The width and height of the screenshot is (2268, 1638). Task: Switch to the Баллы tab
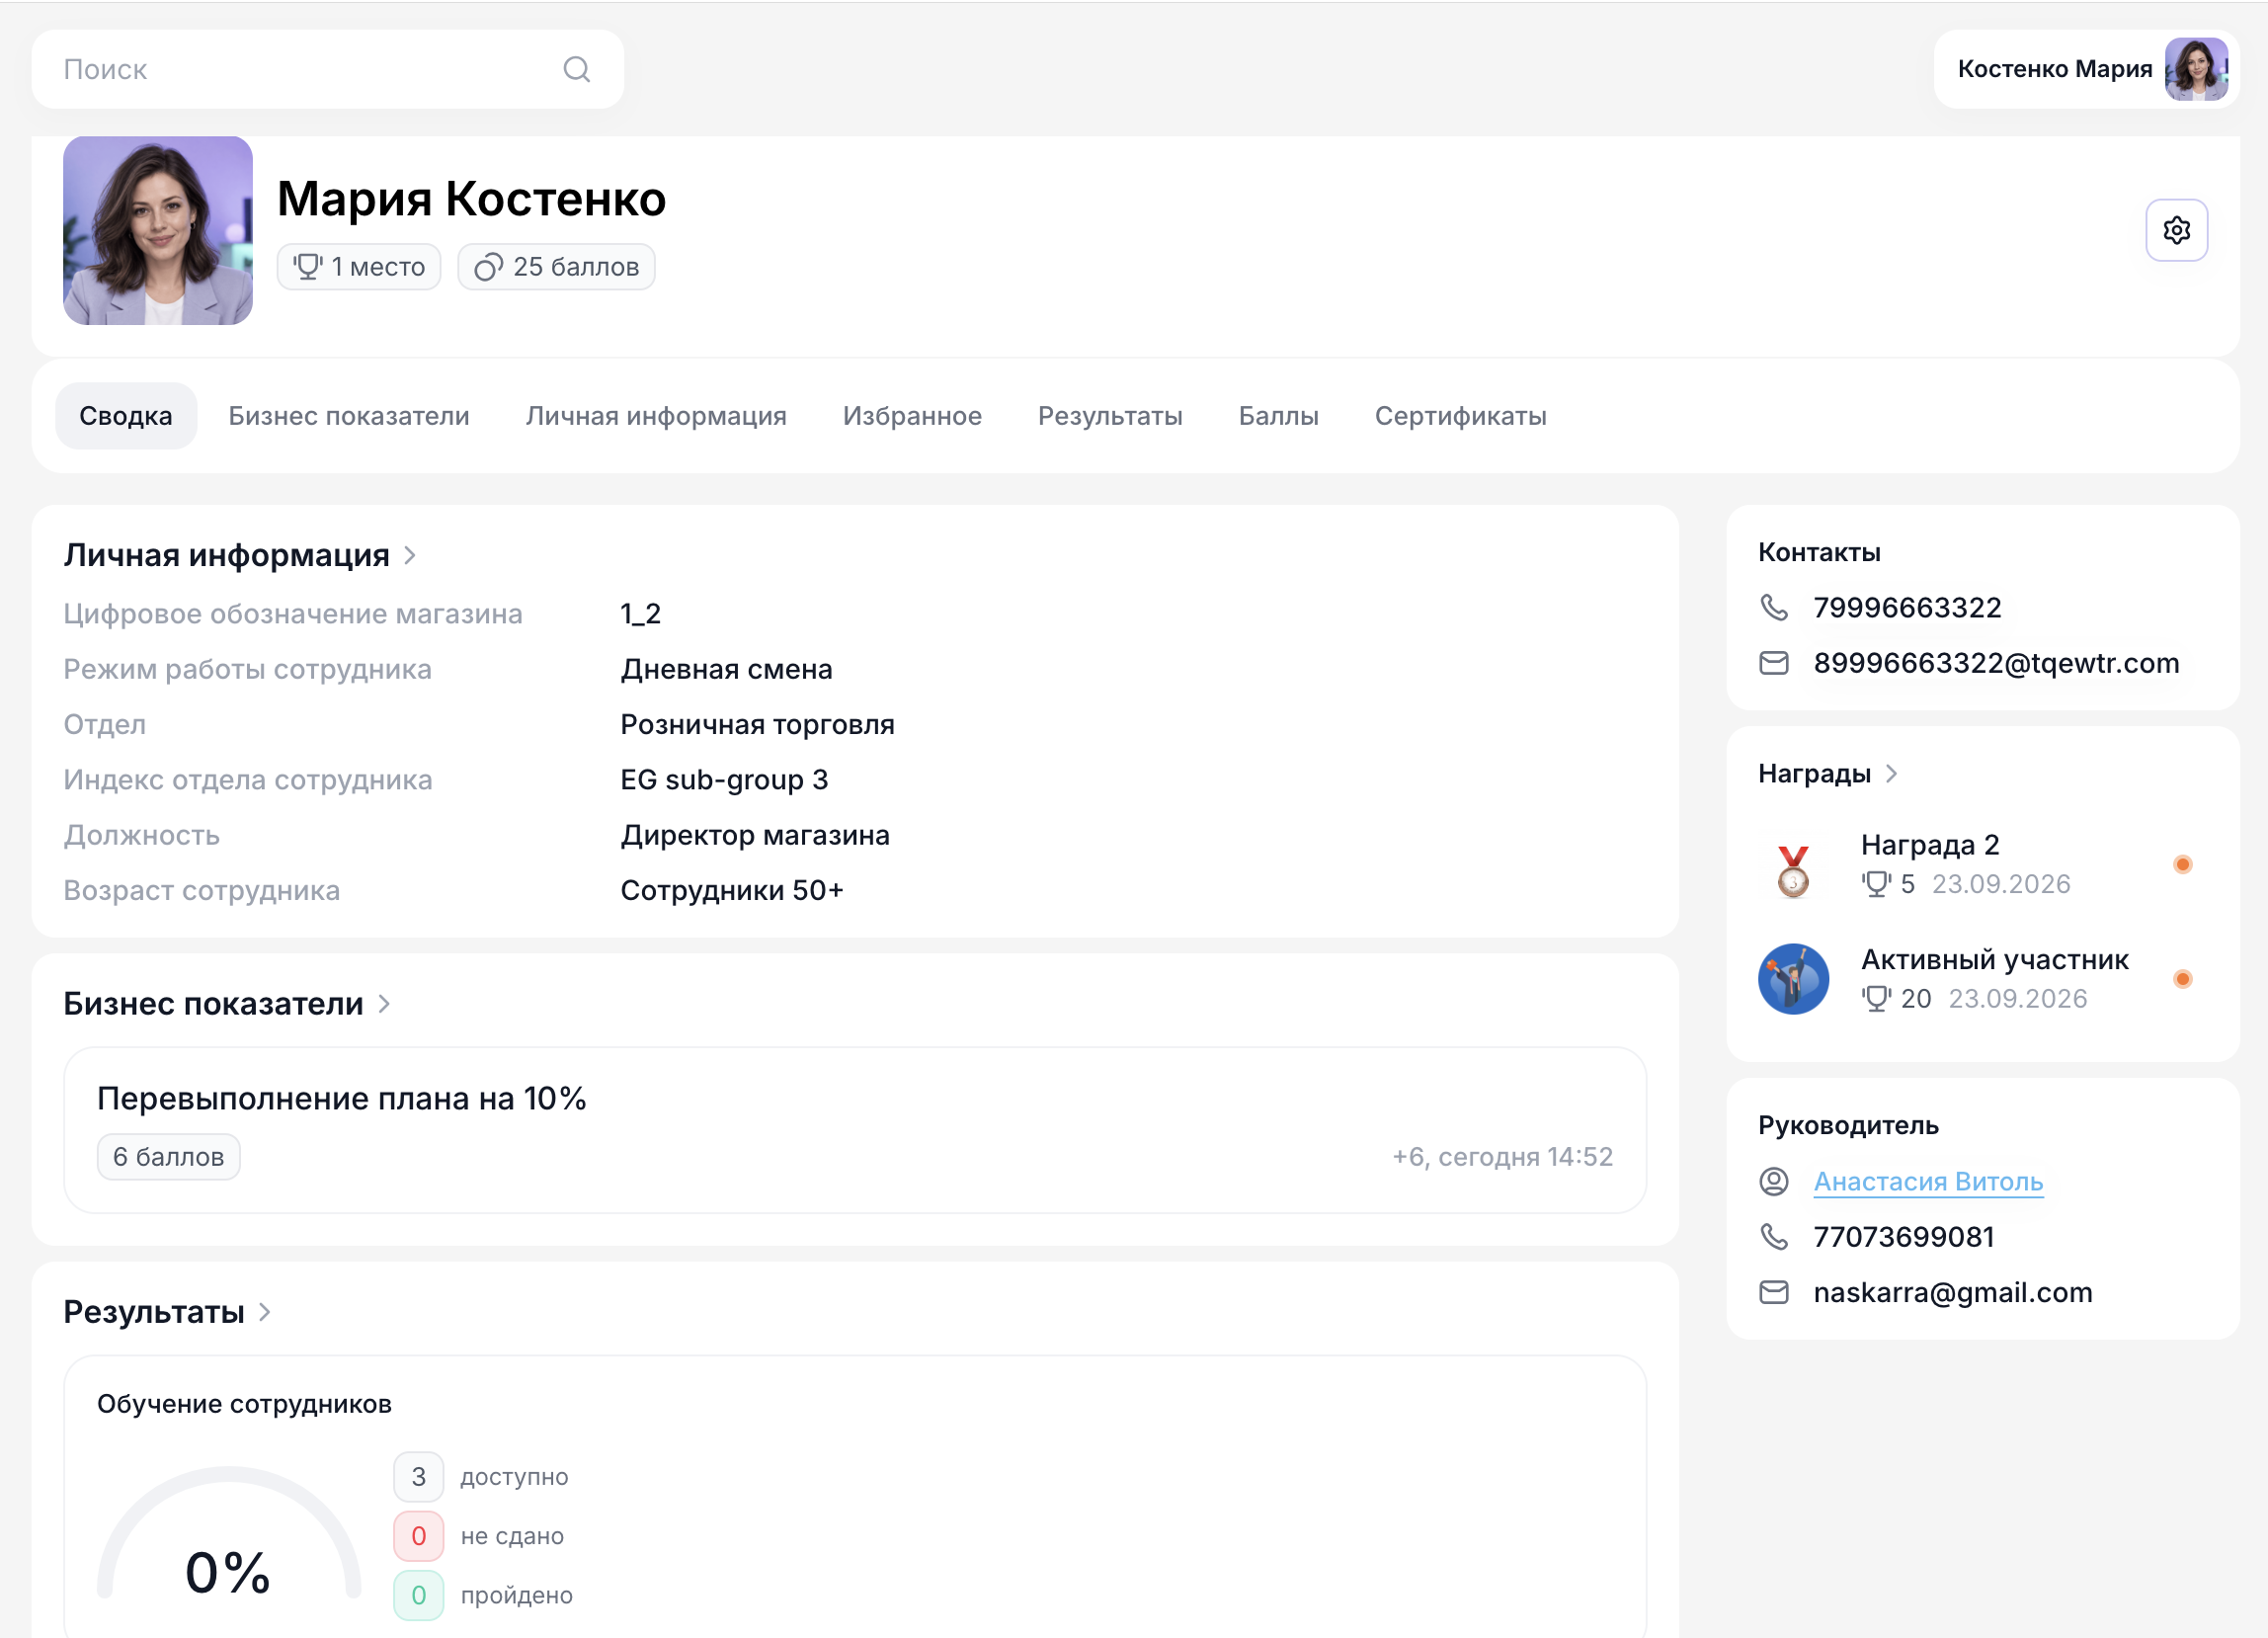click(1278, 416)
